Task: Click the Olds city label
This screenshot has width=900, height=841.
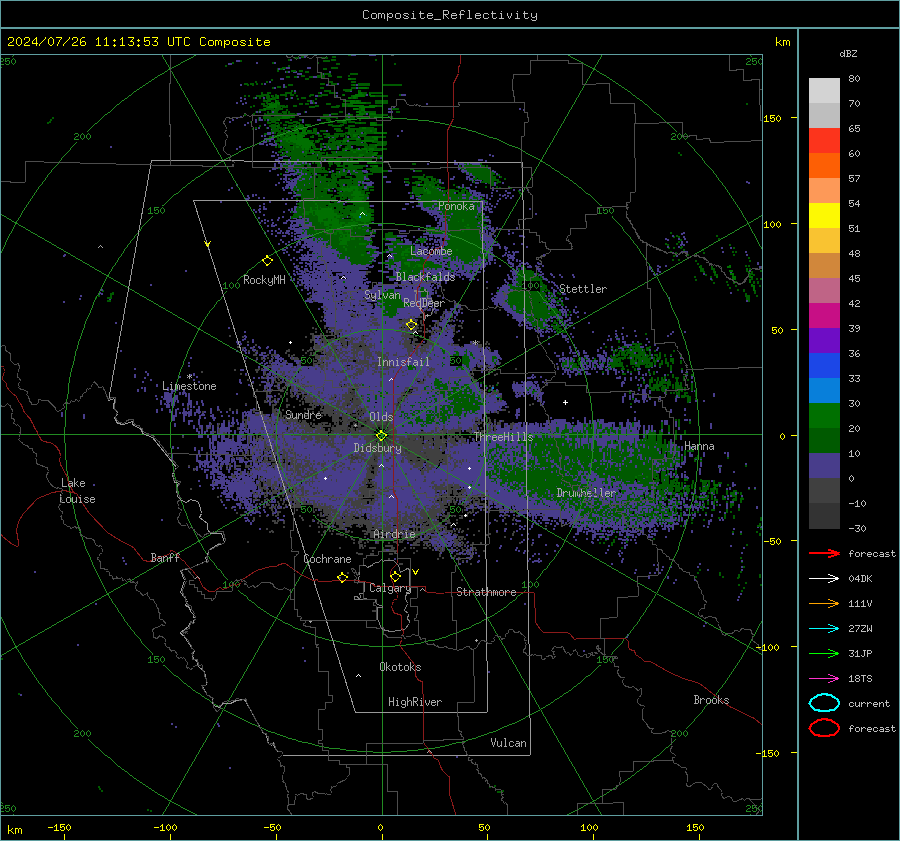Action: pyautogui.click(x=381, y=417)
